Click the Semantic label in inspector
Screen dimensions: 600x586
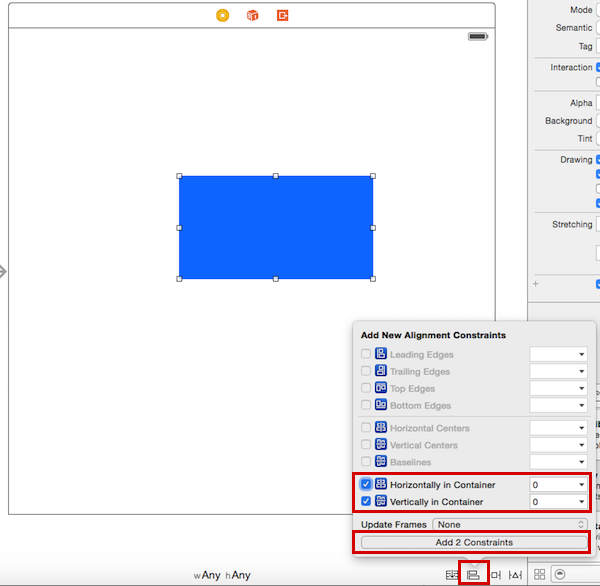pyautogui.click(x=574, y=28)
